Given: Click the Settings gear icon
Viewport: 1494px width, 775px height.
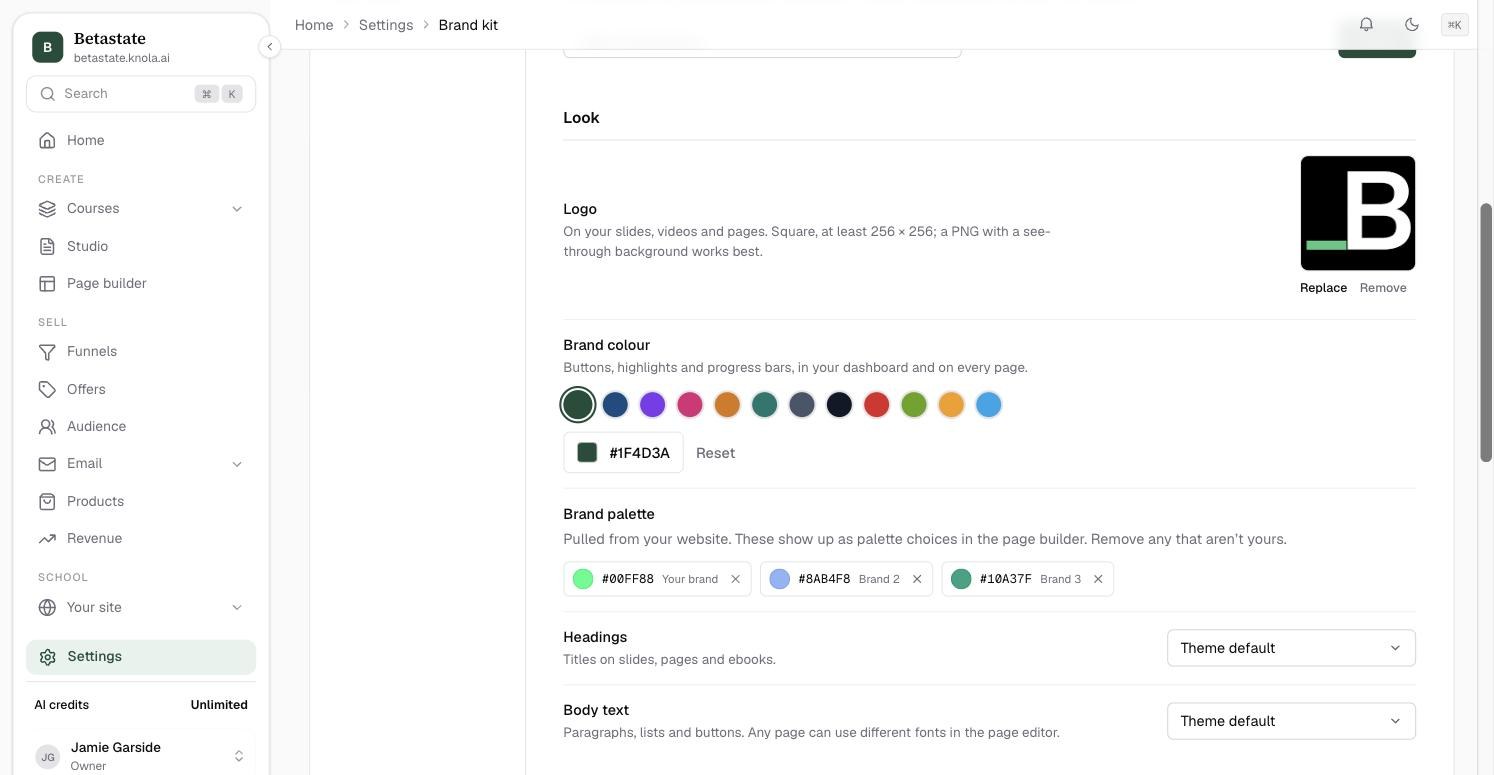Looking at the screenshot, I should (47, 657).
